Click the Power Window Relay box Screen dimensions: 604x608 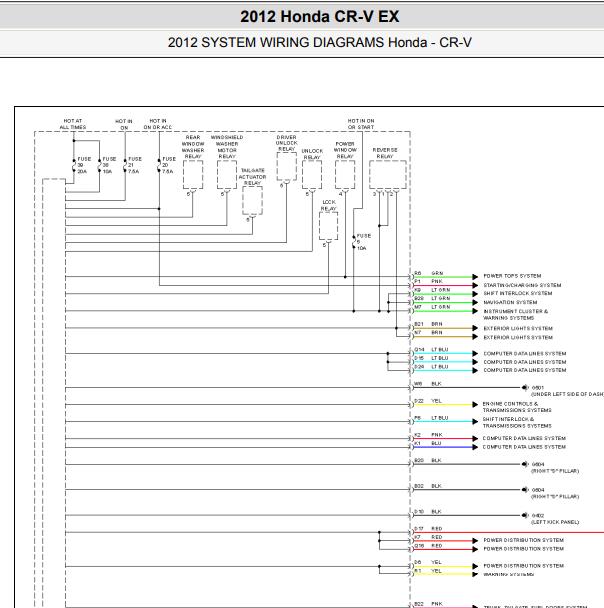[x=345, y=175]
